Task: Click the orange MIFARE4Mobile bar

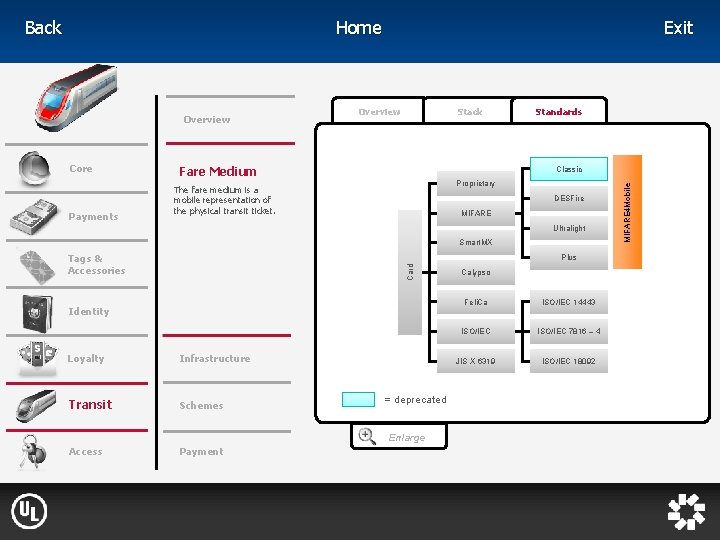Action: [x=627, y=212]
